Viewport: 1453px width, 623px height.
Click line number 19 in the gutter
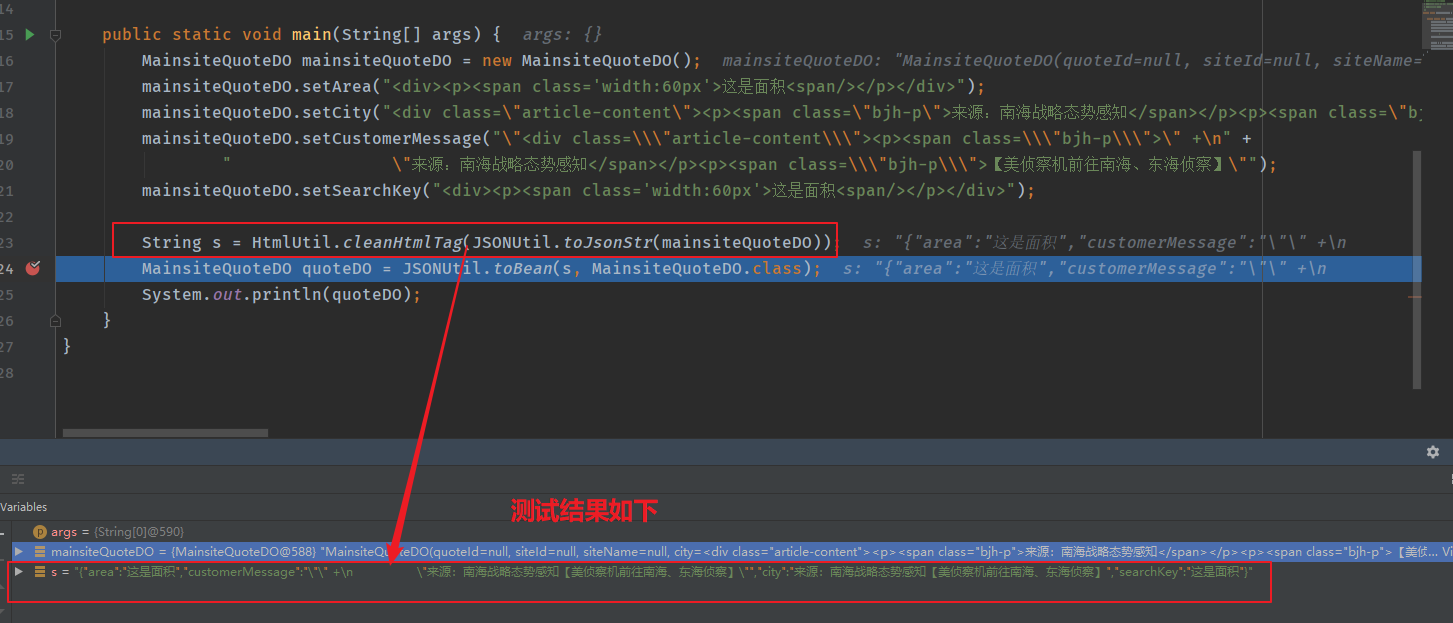coord(5,138)
